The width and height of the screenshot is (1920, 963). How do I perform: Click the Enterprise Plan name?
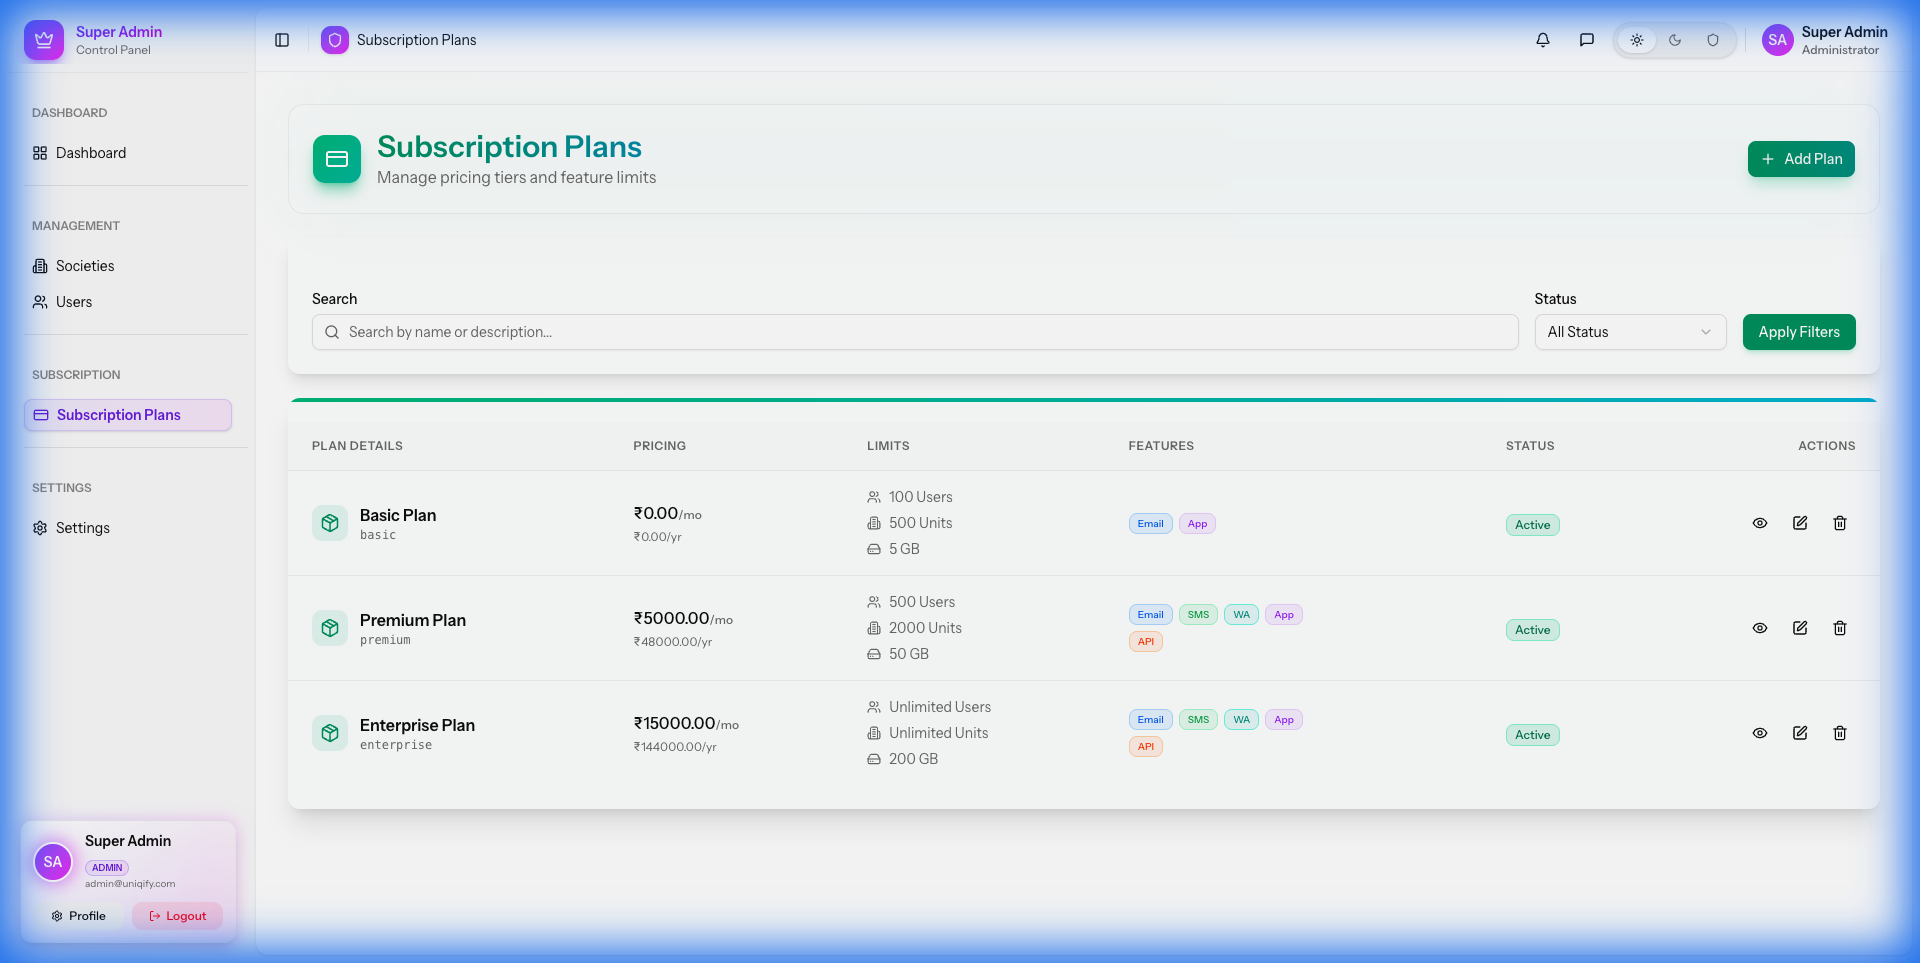(x=417, y=725)
